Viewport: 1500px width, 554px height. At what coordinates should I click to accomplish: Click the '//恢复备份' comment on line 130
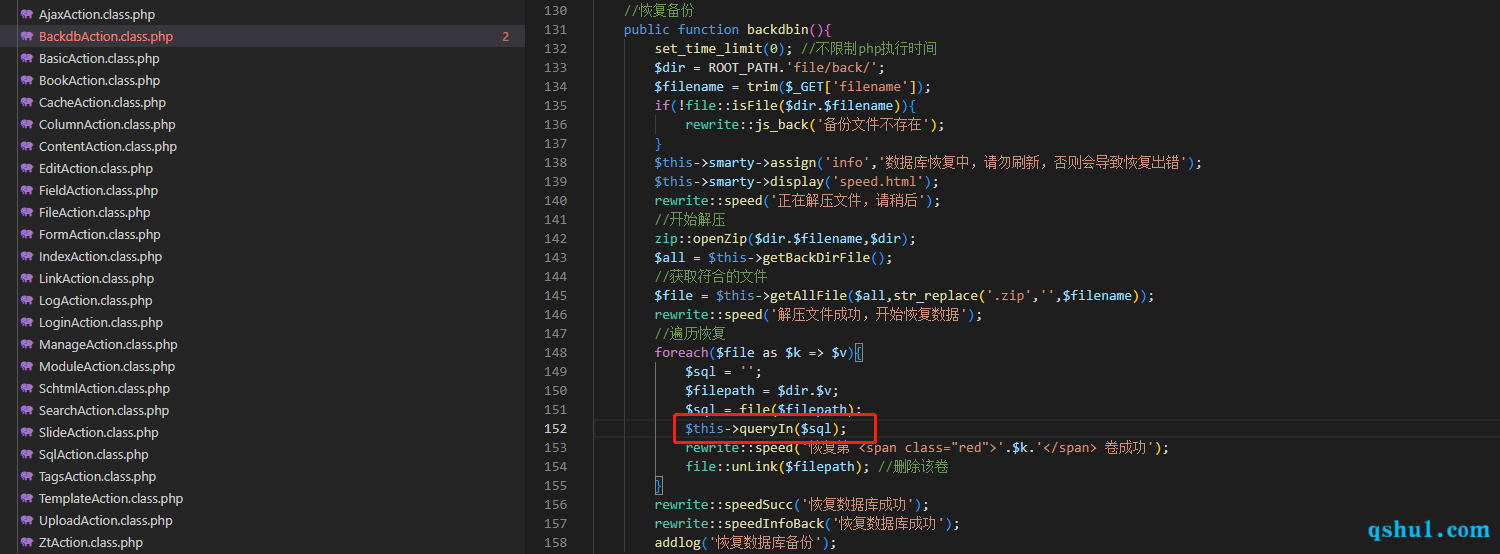[658, 11]
